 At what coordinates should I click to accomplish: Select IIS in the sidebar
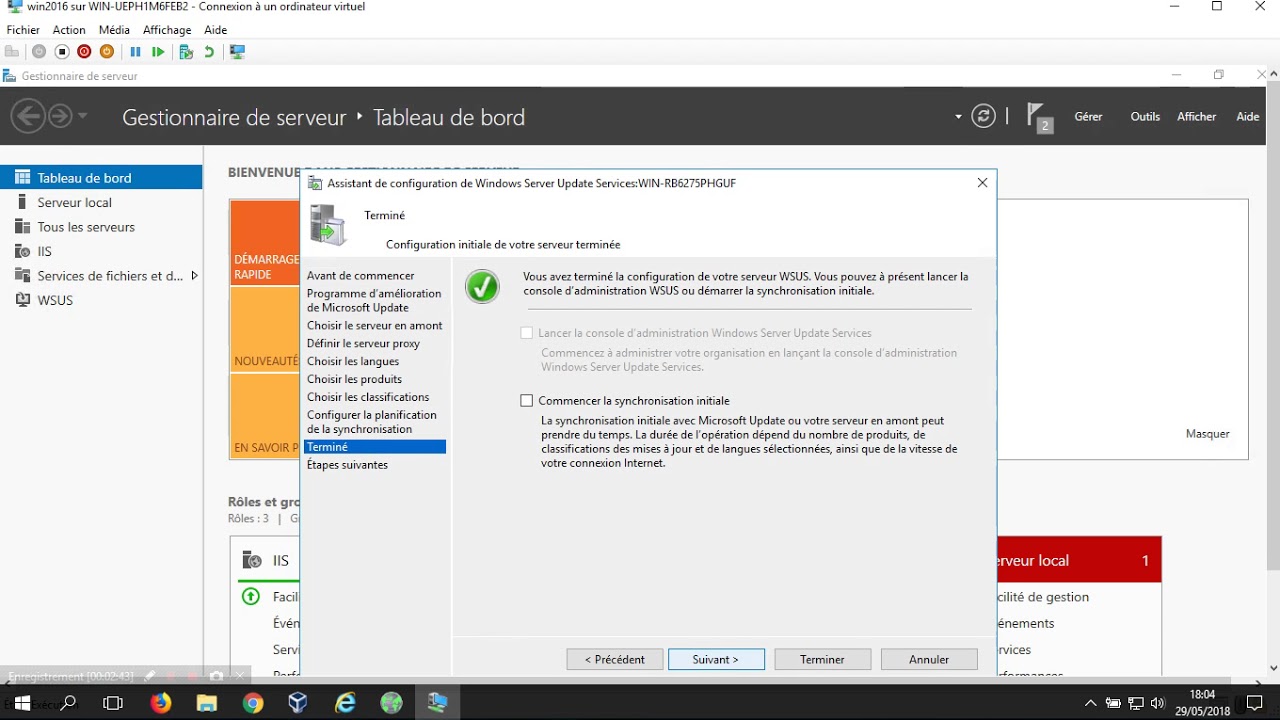101,251
